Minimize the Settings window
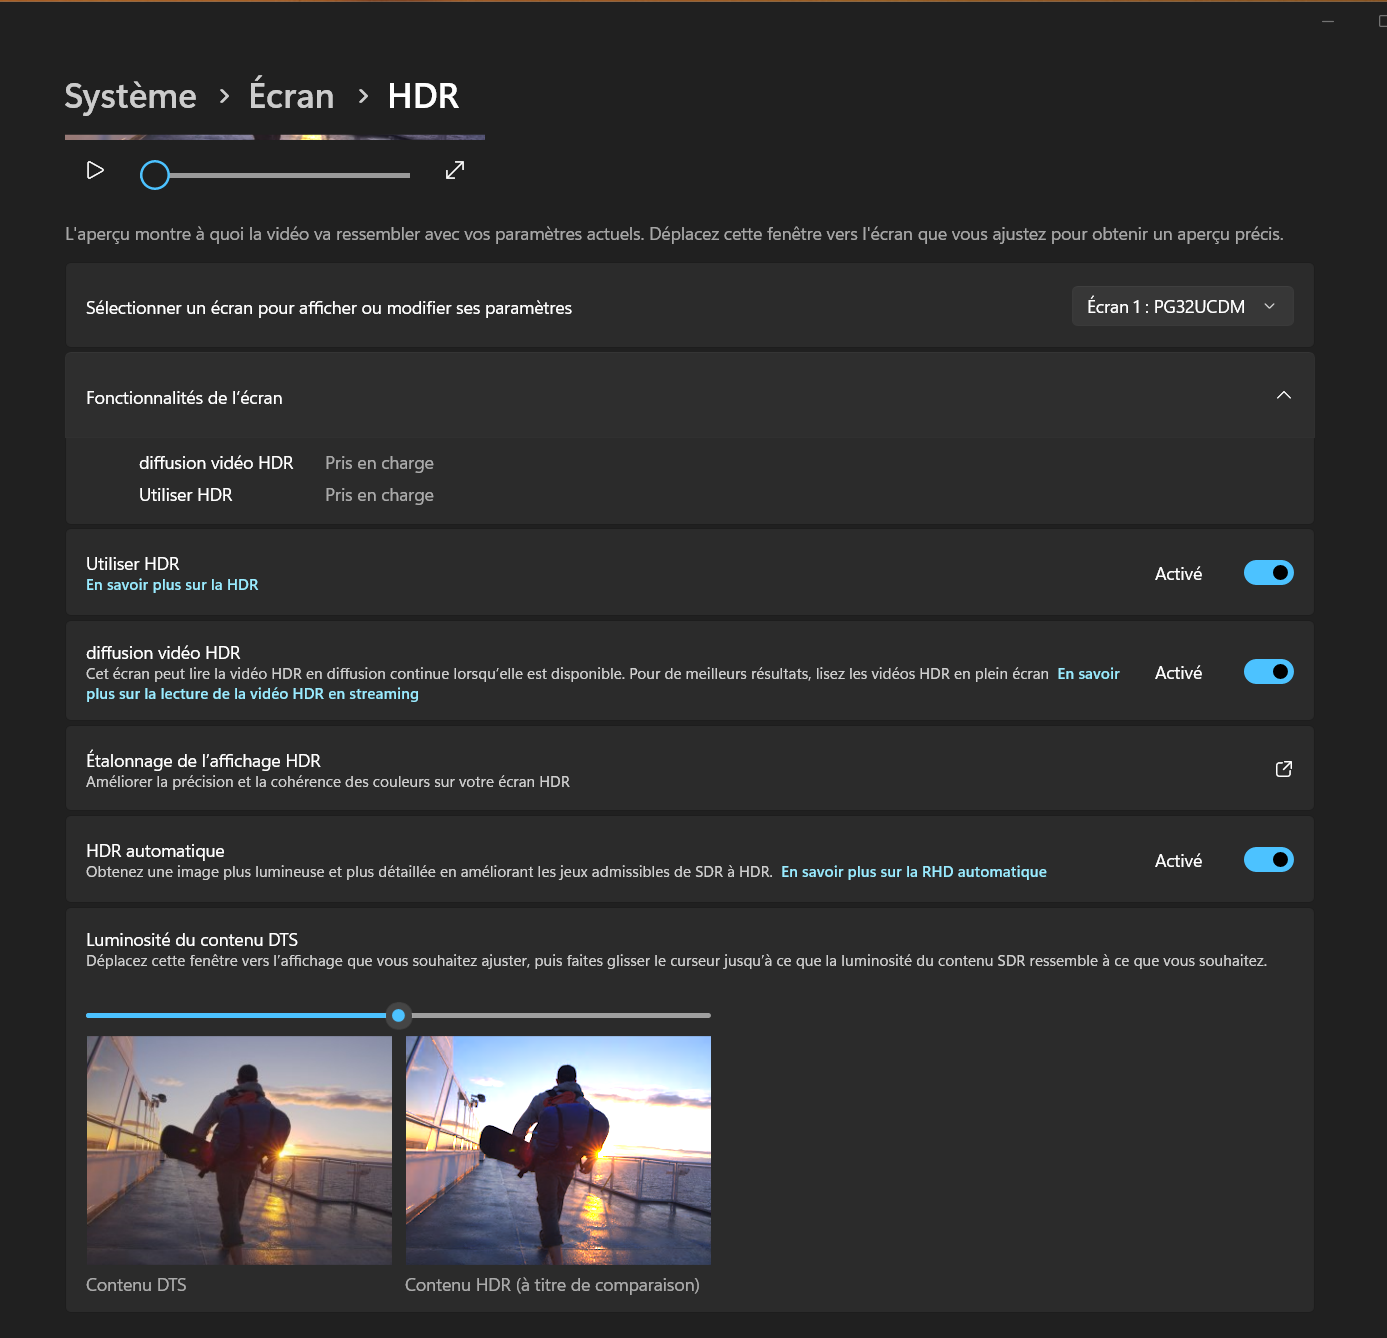Screen dimensions: 1387x1338 tap(1327, 21)
